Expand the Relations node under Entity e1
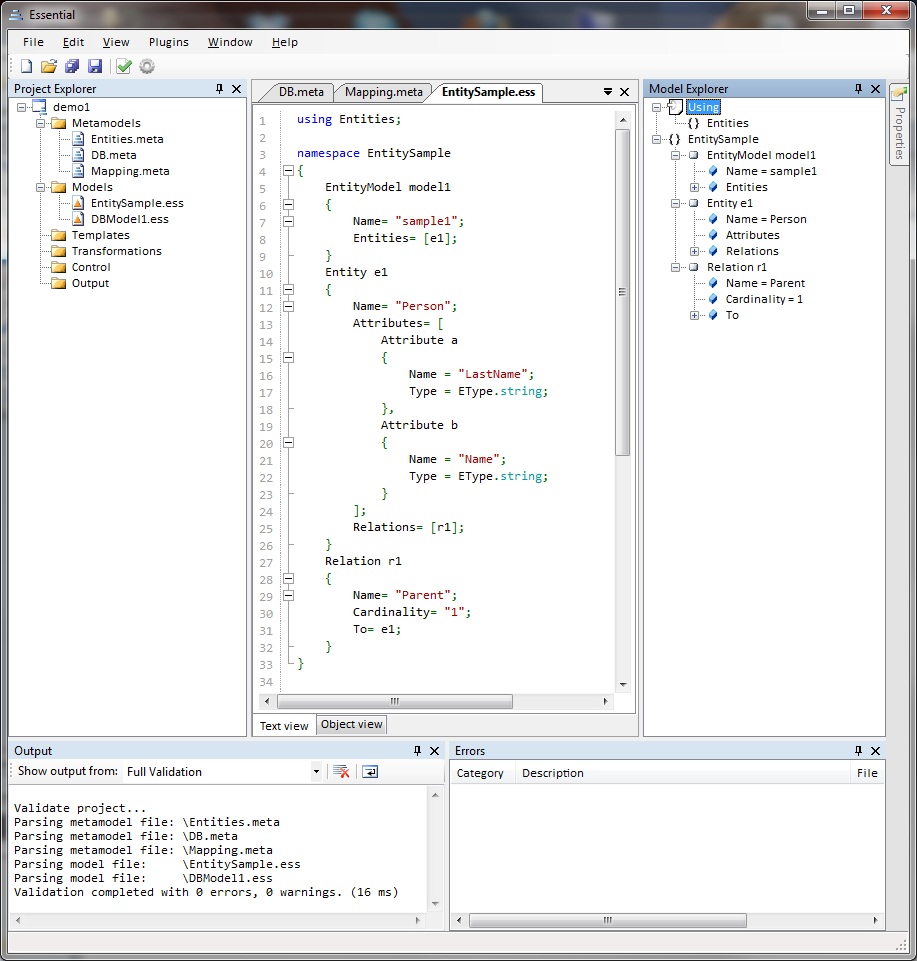This screenshot has height=961, width=917. [x=695, y=251]
